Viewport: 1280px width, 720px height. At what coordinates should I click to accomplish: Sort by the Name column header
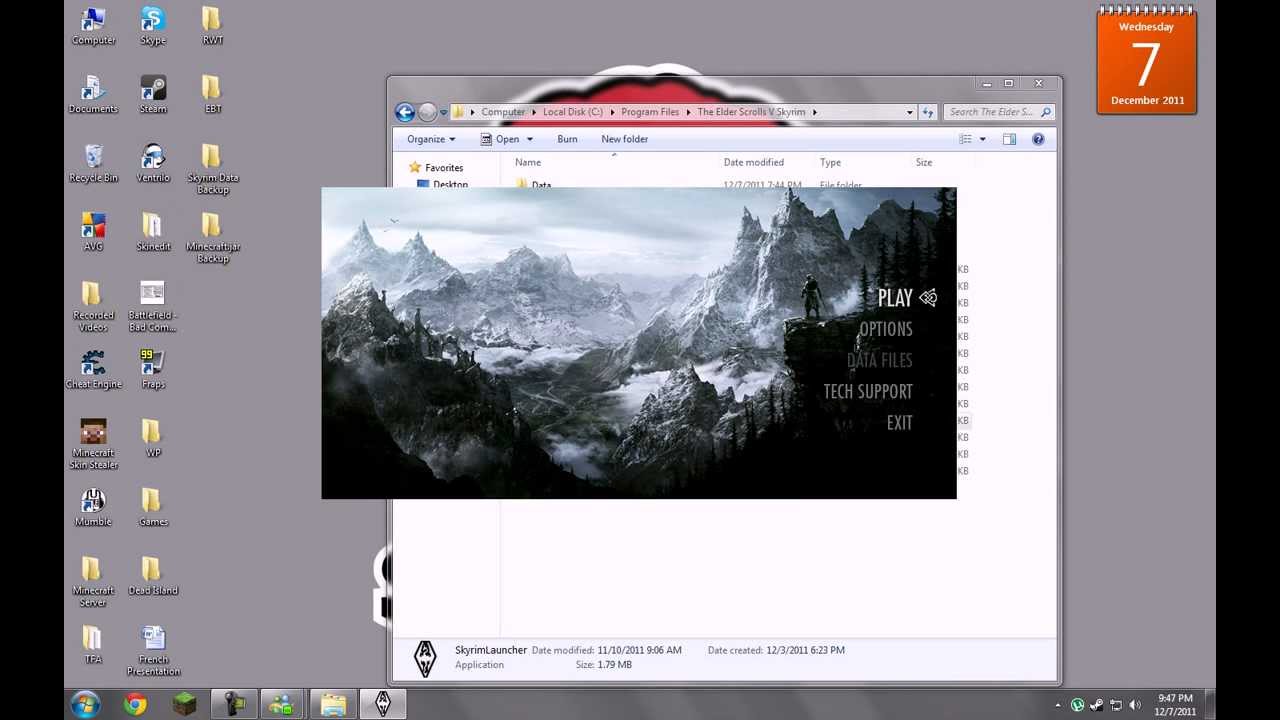(528, 162)
